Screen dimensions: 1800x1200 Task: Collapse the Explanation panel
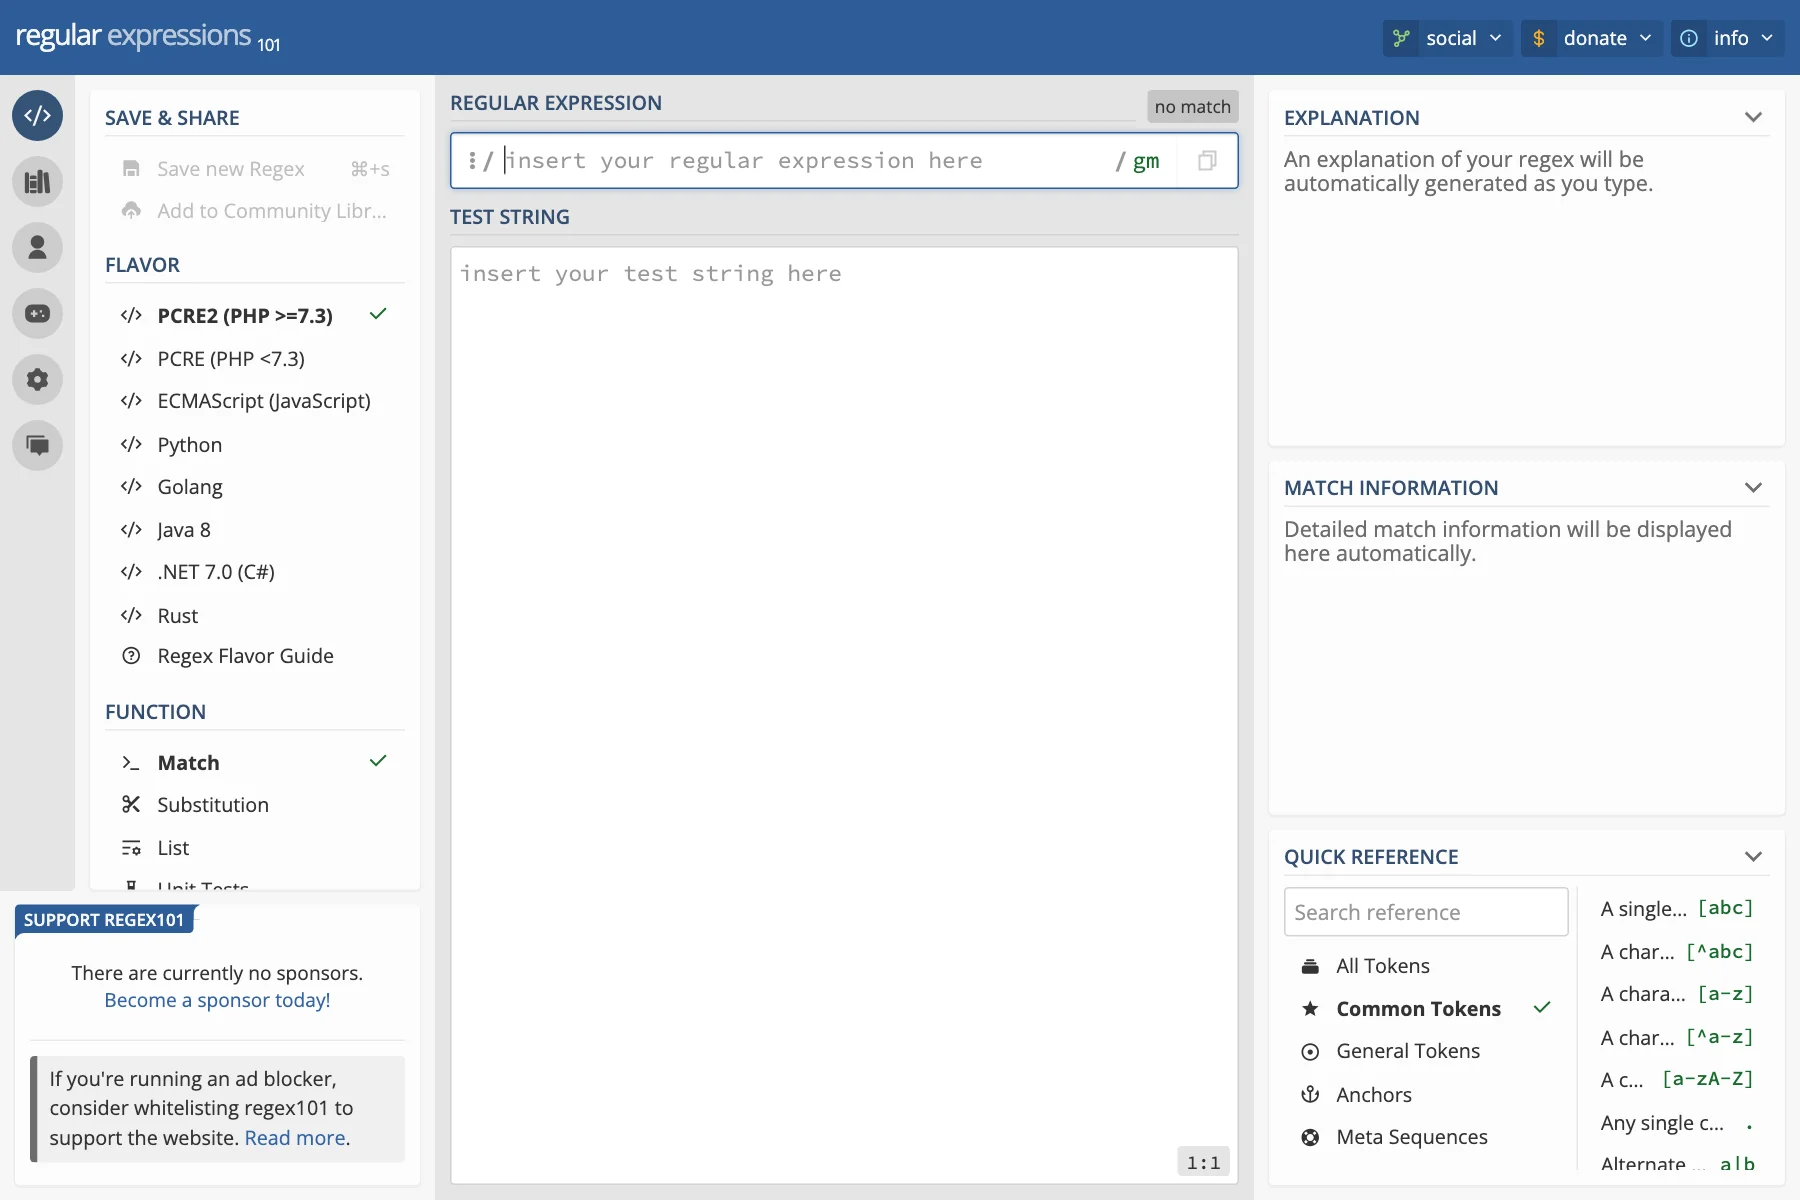click(x=1752, y=118)
